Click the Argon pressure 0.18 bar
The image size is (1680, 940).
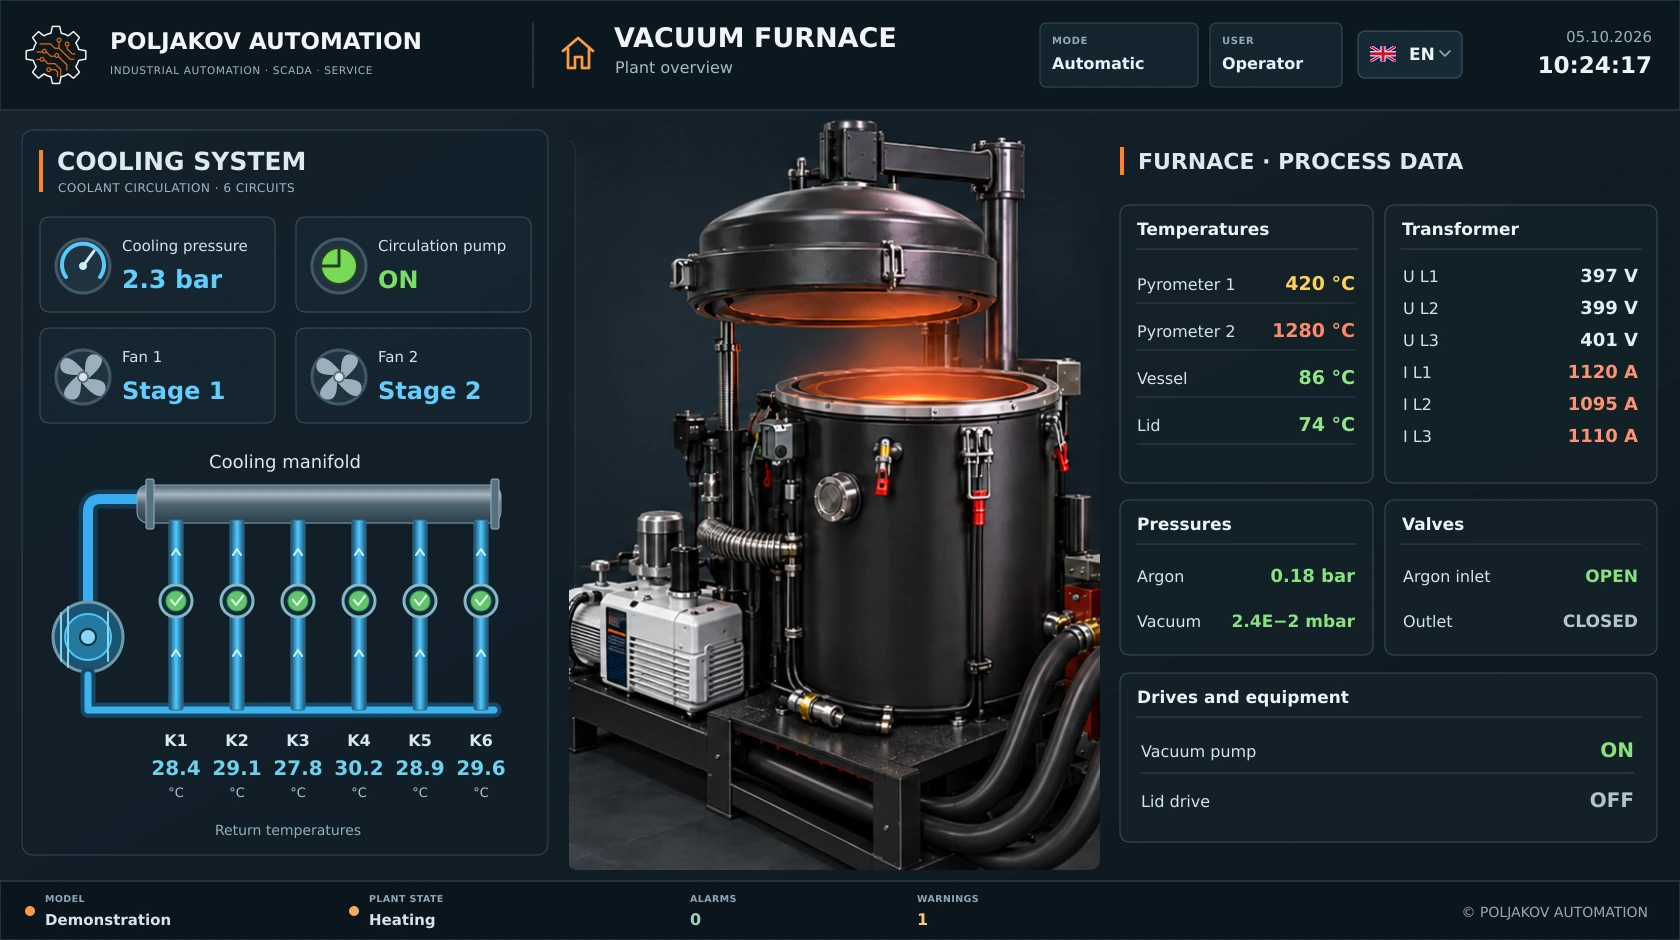point(1313,576)
